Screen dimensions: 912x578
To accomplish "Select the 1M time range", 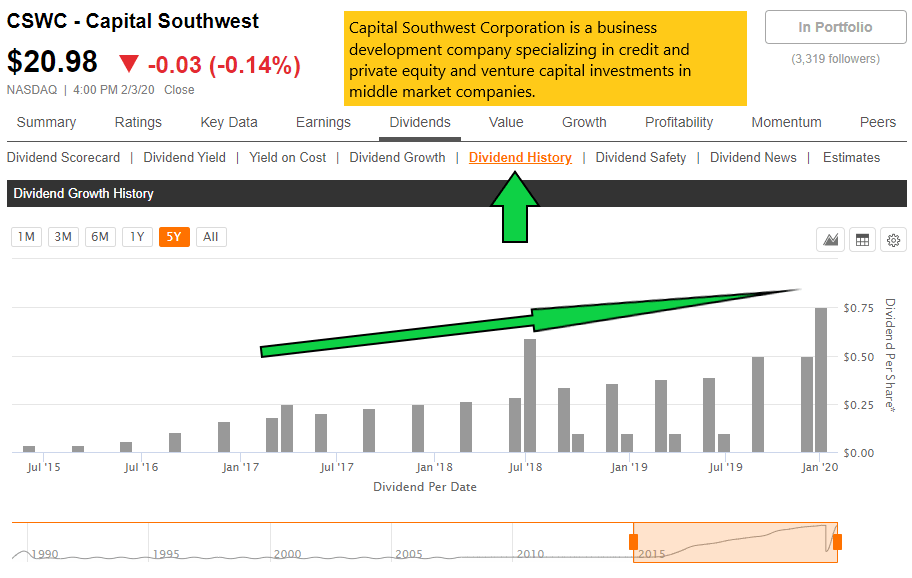I will [27, 237].
